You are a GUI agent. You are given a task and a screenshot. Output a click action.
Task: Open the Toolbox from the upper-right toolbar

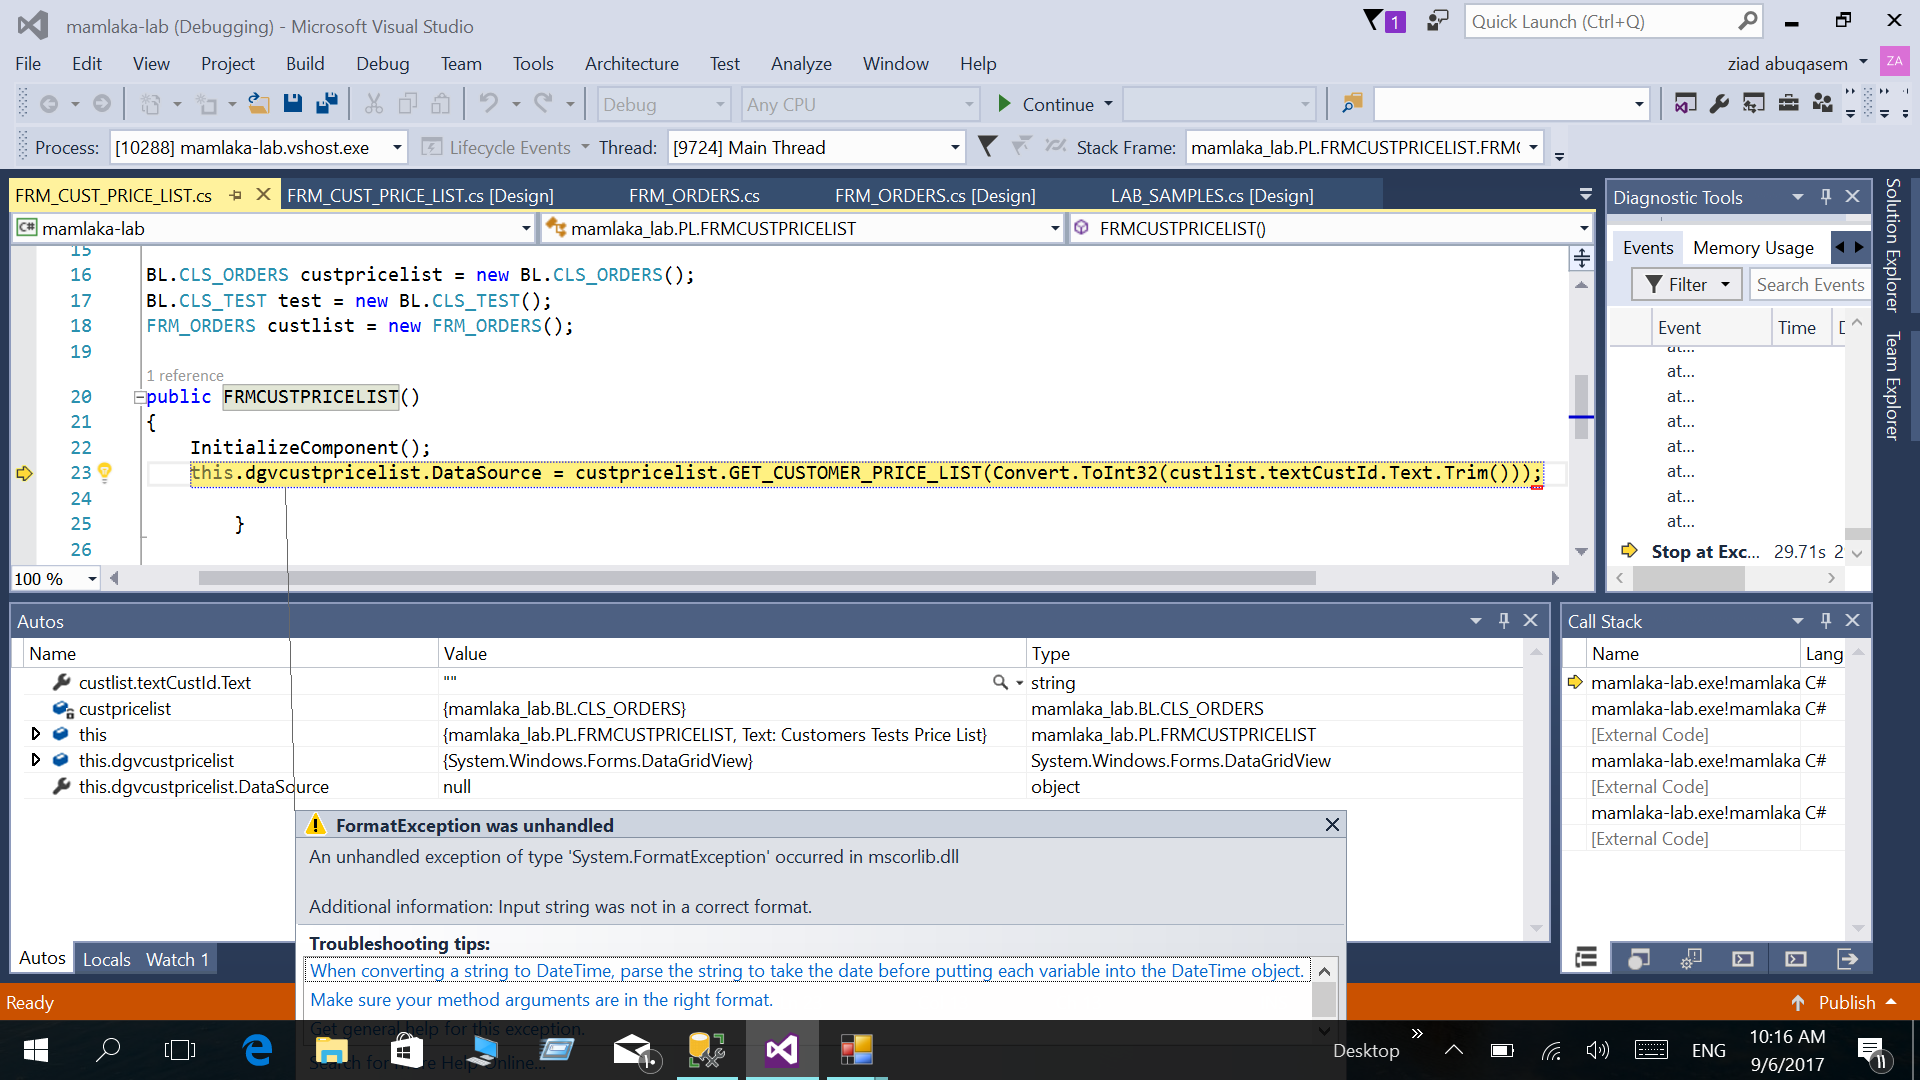(1789, 103)
